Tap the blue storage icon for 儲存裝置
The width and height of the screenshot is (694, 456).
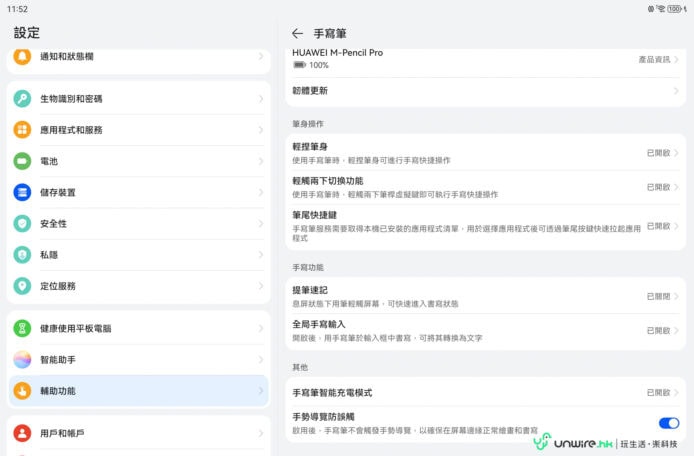(x=22, y=192)
